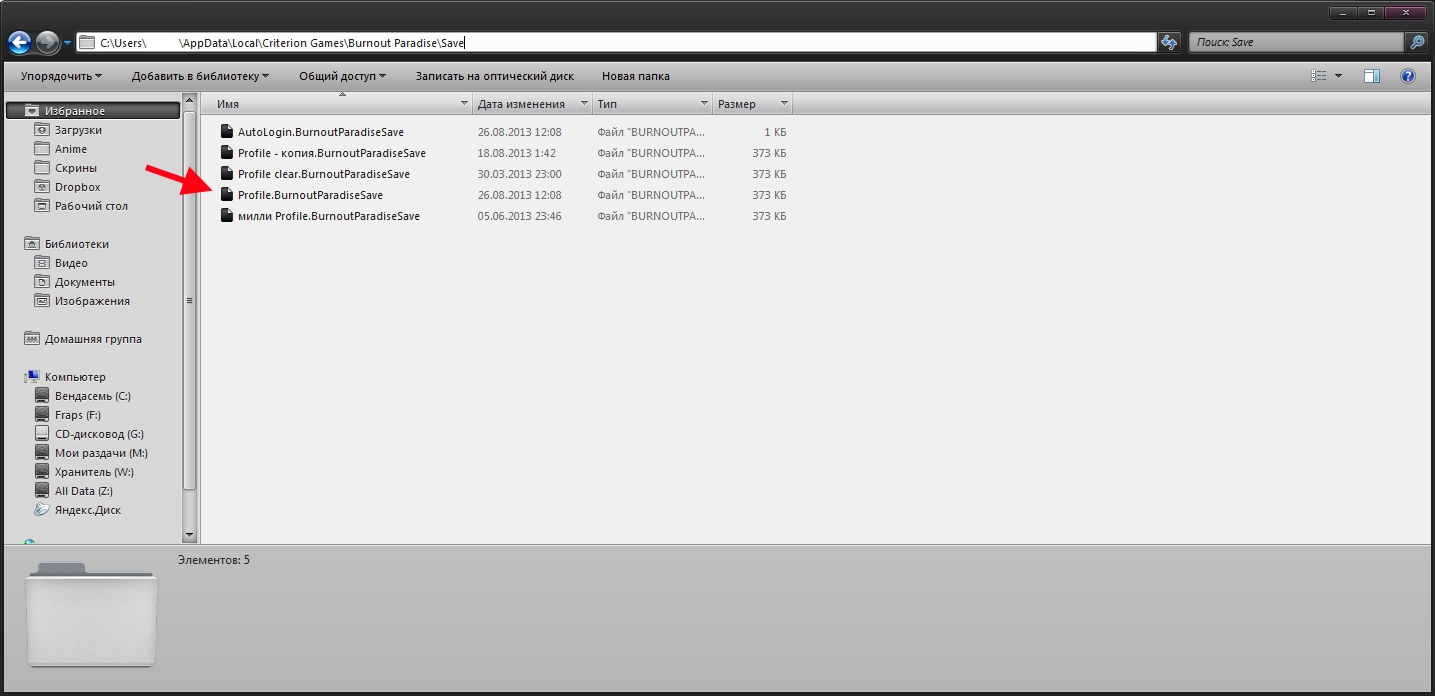Viewport: 1435px width, 696px height.
Task: Click date cell "05.06.2013 23:46"
Action: pos(520,216)
